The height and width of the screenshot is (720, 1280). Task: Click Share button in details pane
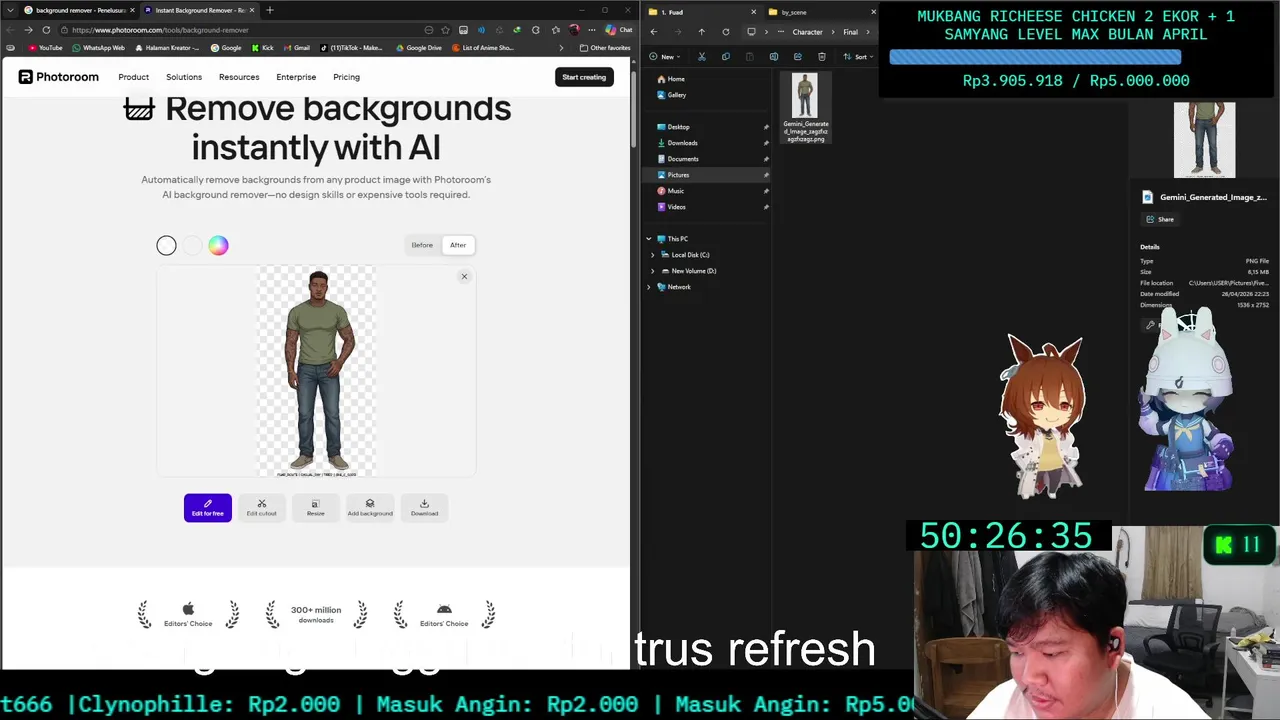pos(1160,219)
